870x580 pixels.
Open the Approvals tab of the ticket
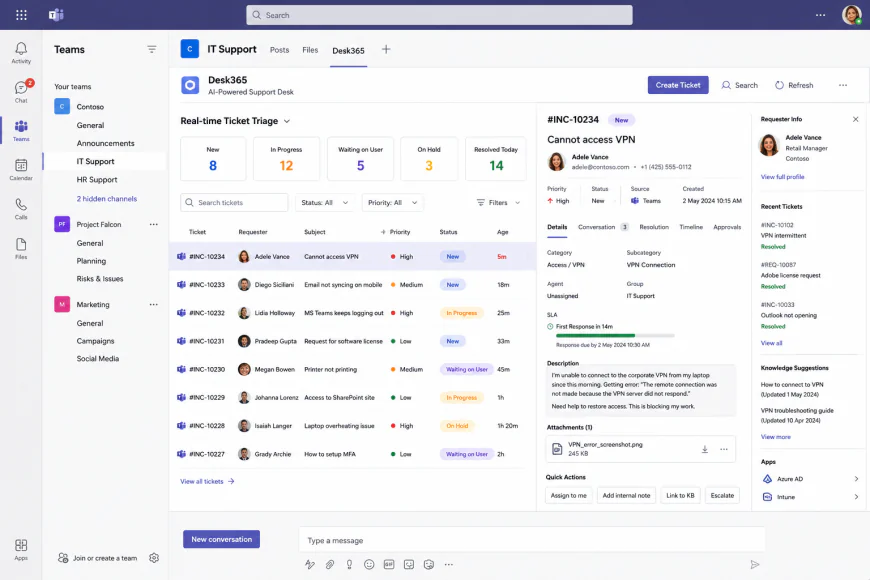click(x=727, y=227)
